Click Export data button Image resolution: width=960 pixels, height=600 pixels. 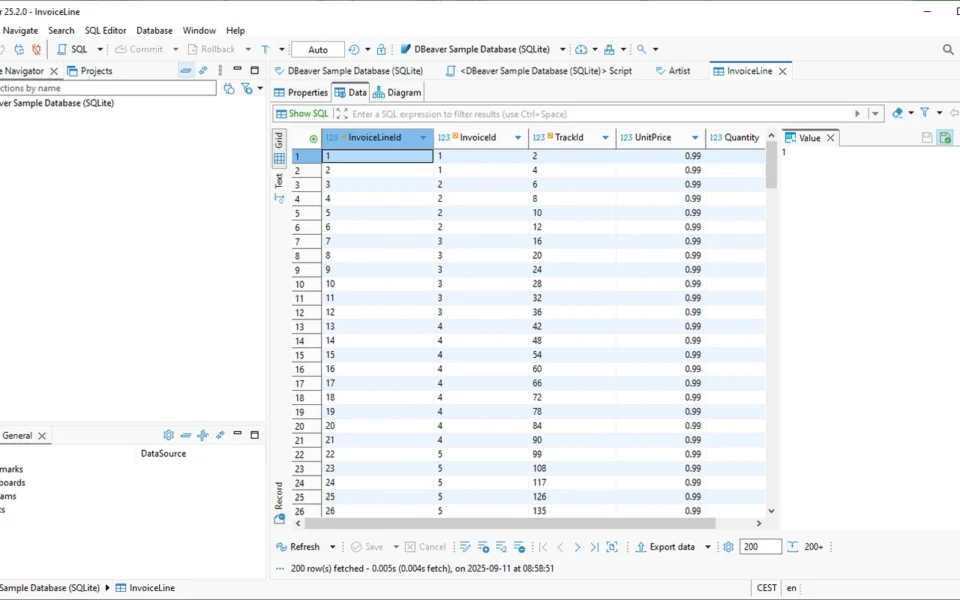666,547
